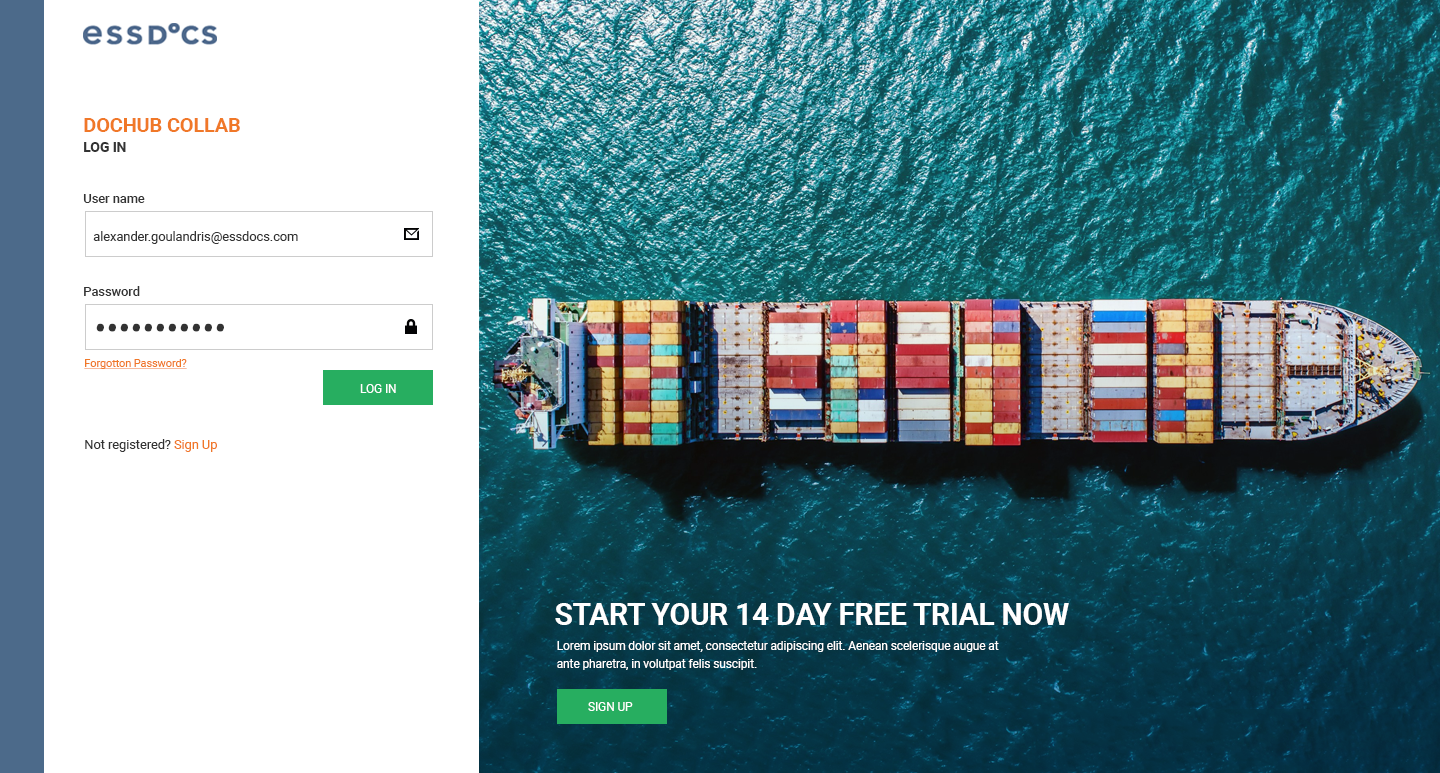Click the padlock icon in Password field
Image resolution: width=1440 pixels, height=773 pixels.
[x=410, y=327]
